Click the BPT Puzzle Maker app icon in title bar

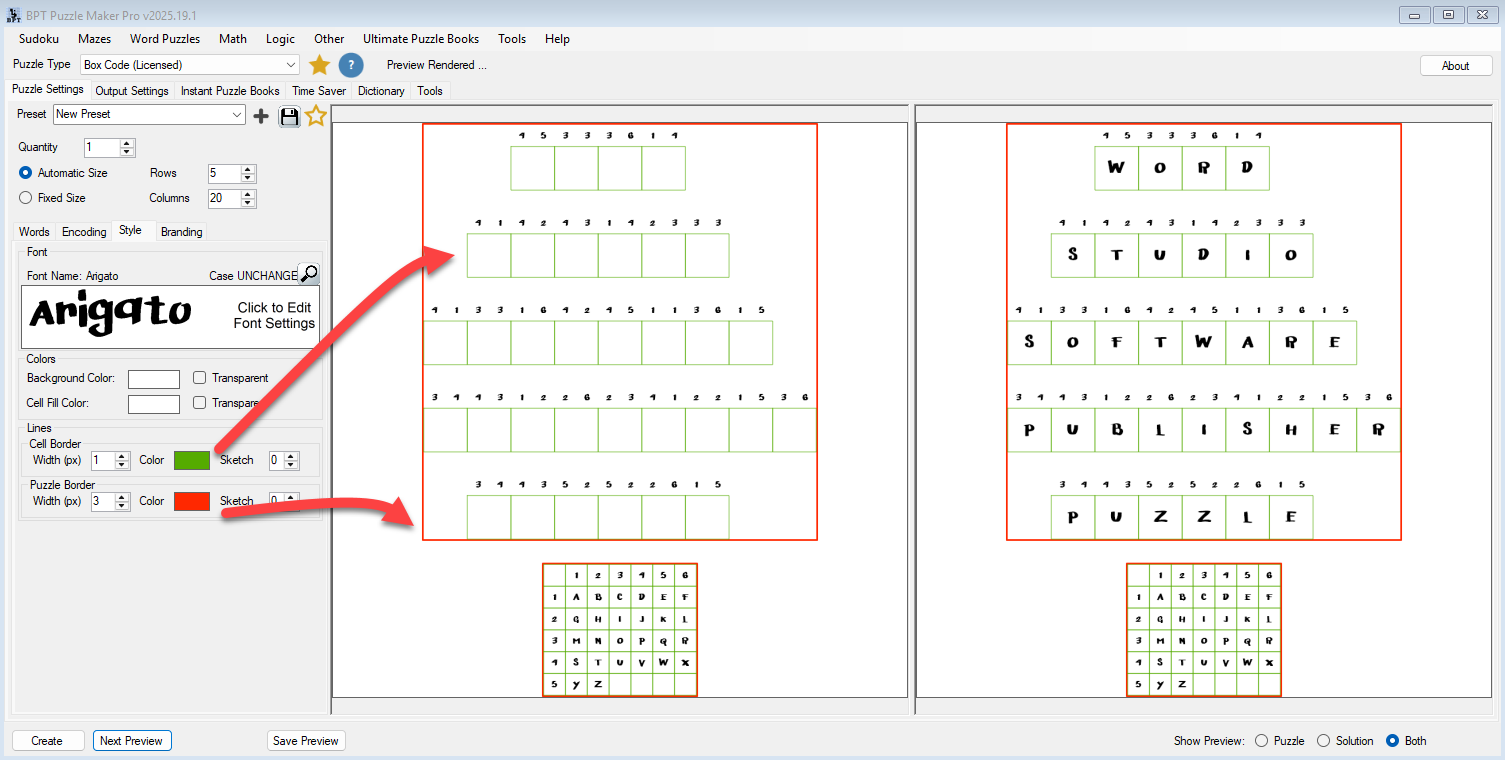[x=13, y=14]
